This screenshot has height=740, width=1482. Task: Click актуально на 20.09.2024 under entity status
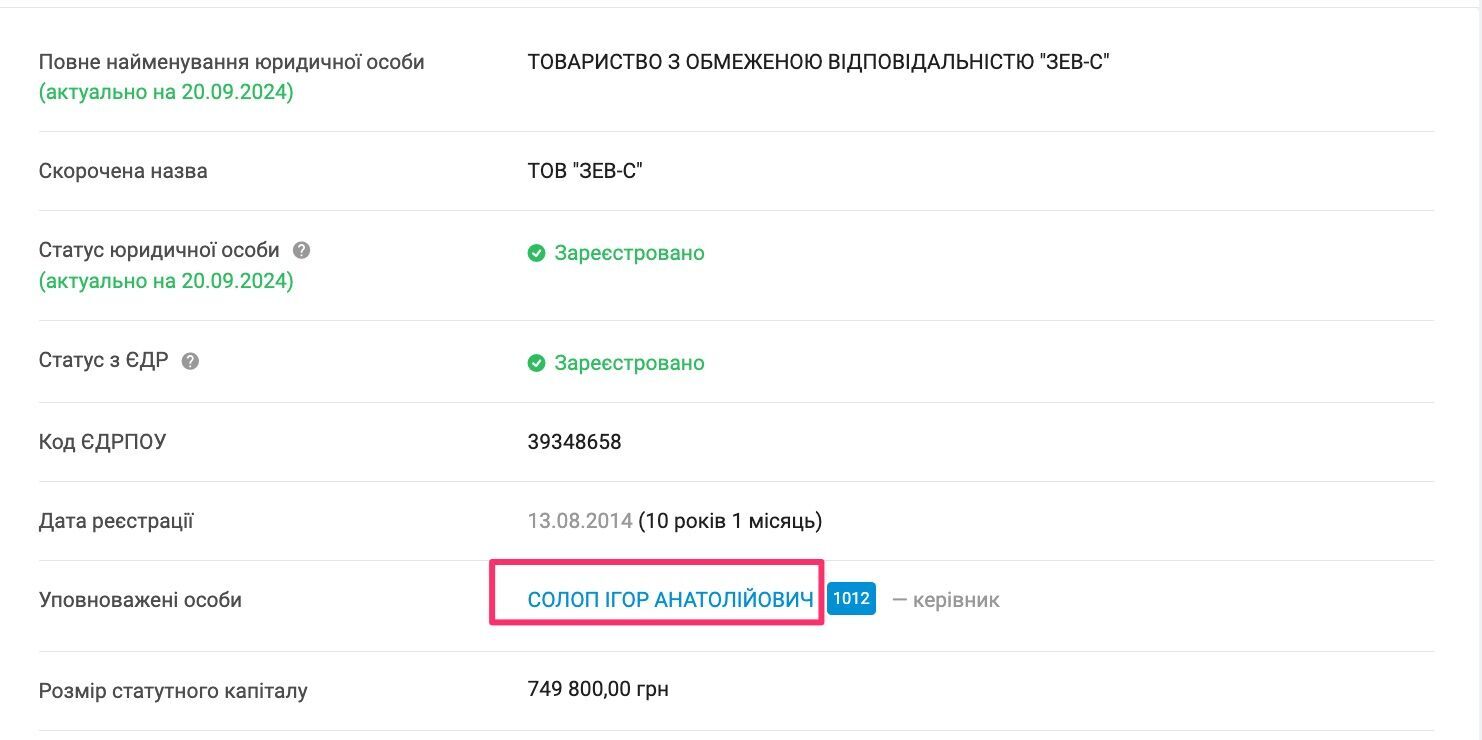click(x=165, y=281)
